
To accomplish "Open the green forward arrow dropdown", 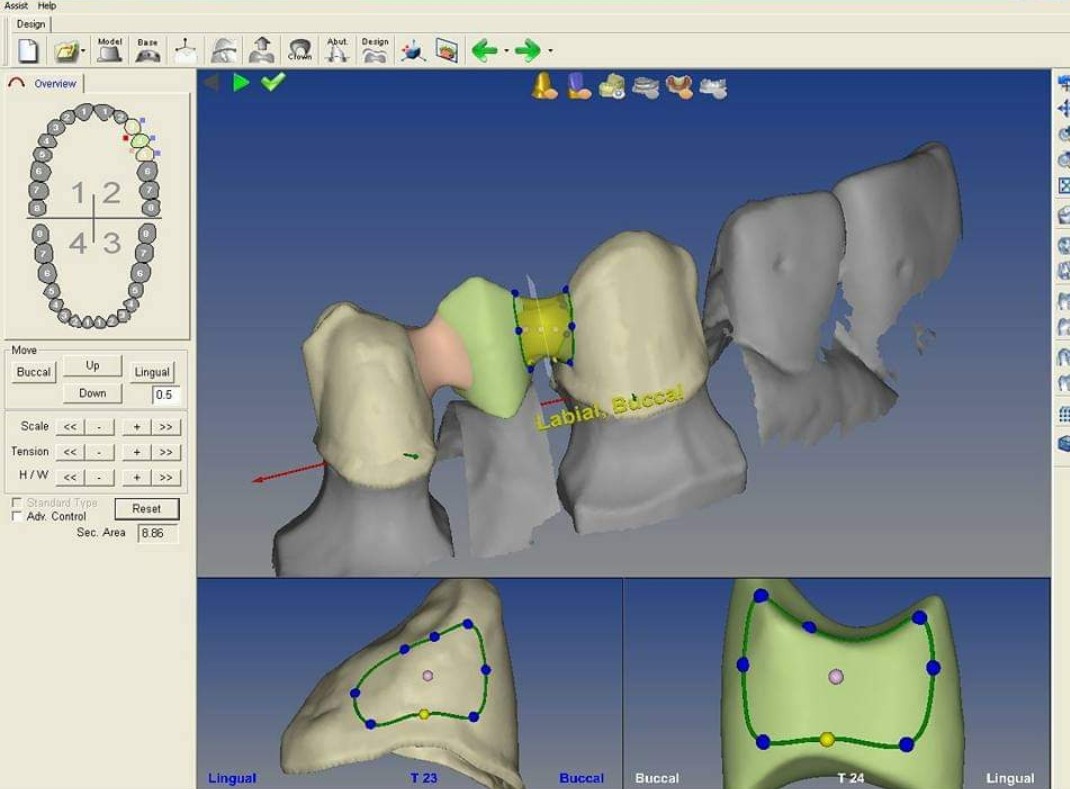I will pyautogui.click(x=550, y=51).
